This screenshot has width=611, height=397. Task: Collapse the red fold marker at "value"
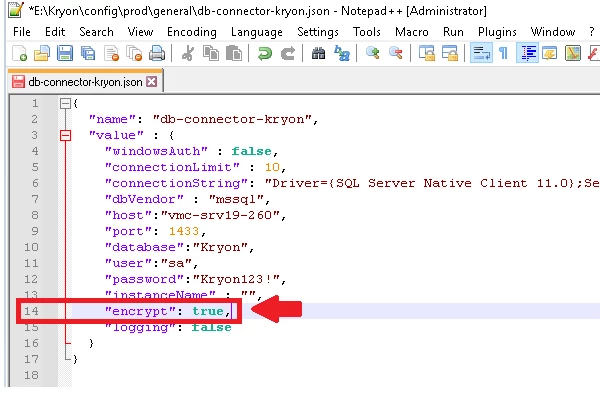coord(65,135)
